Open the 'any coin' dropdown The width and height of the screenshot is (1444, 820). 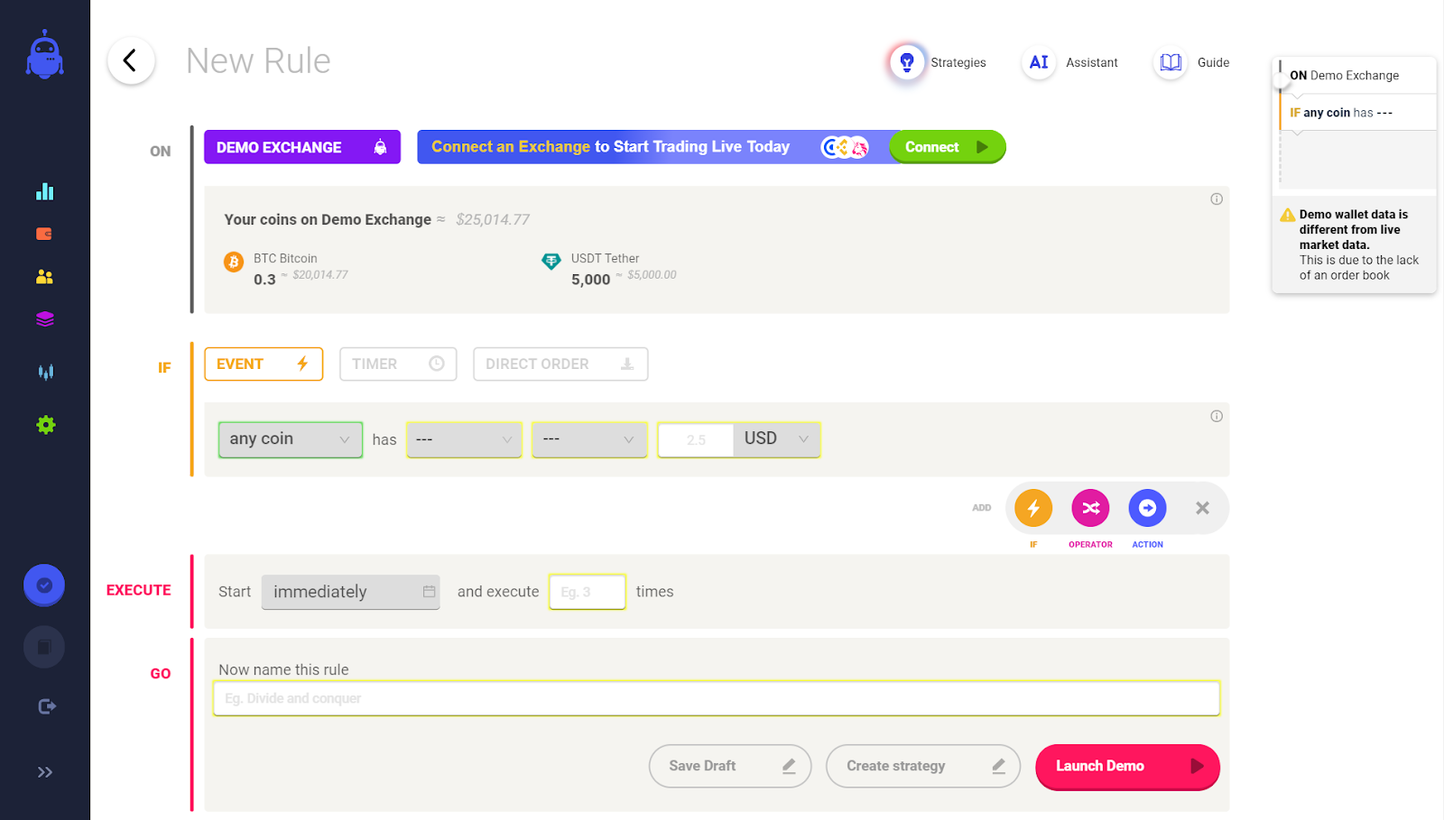point(290,439)
